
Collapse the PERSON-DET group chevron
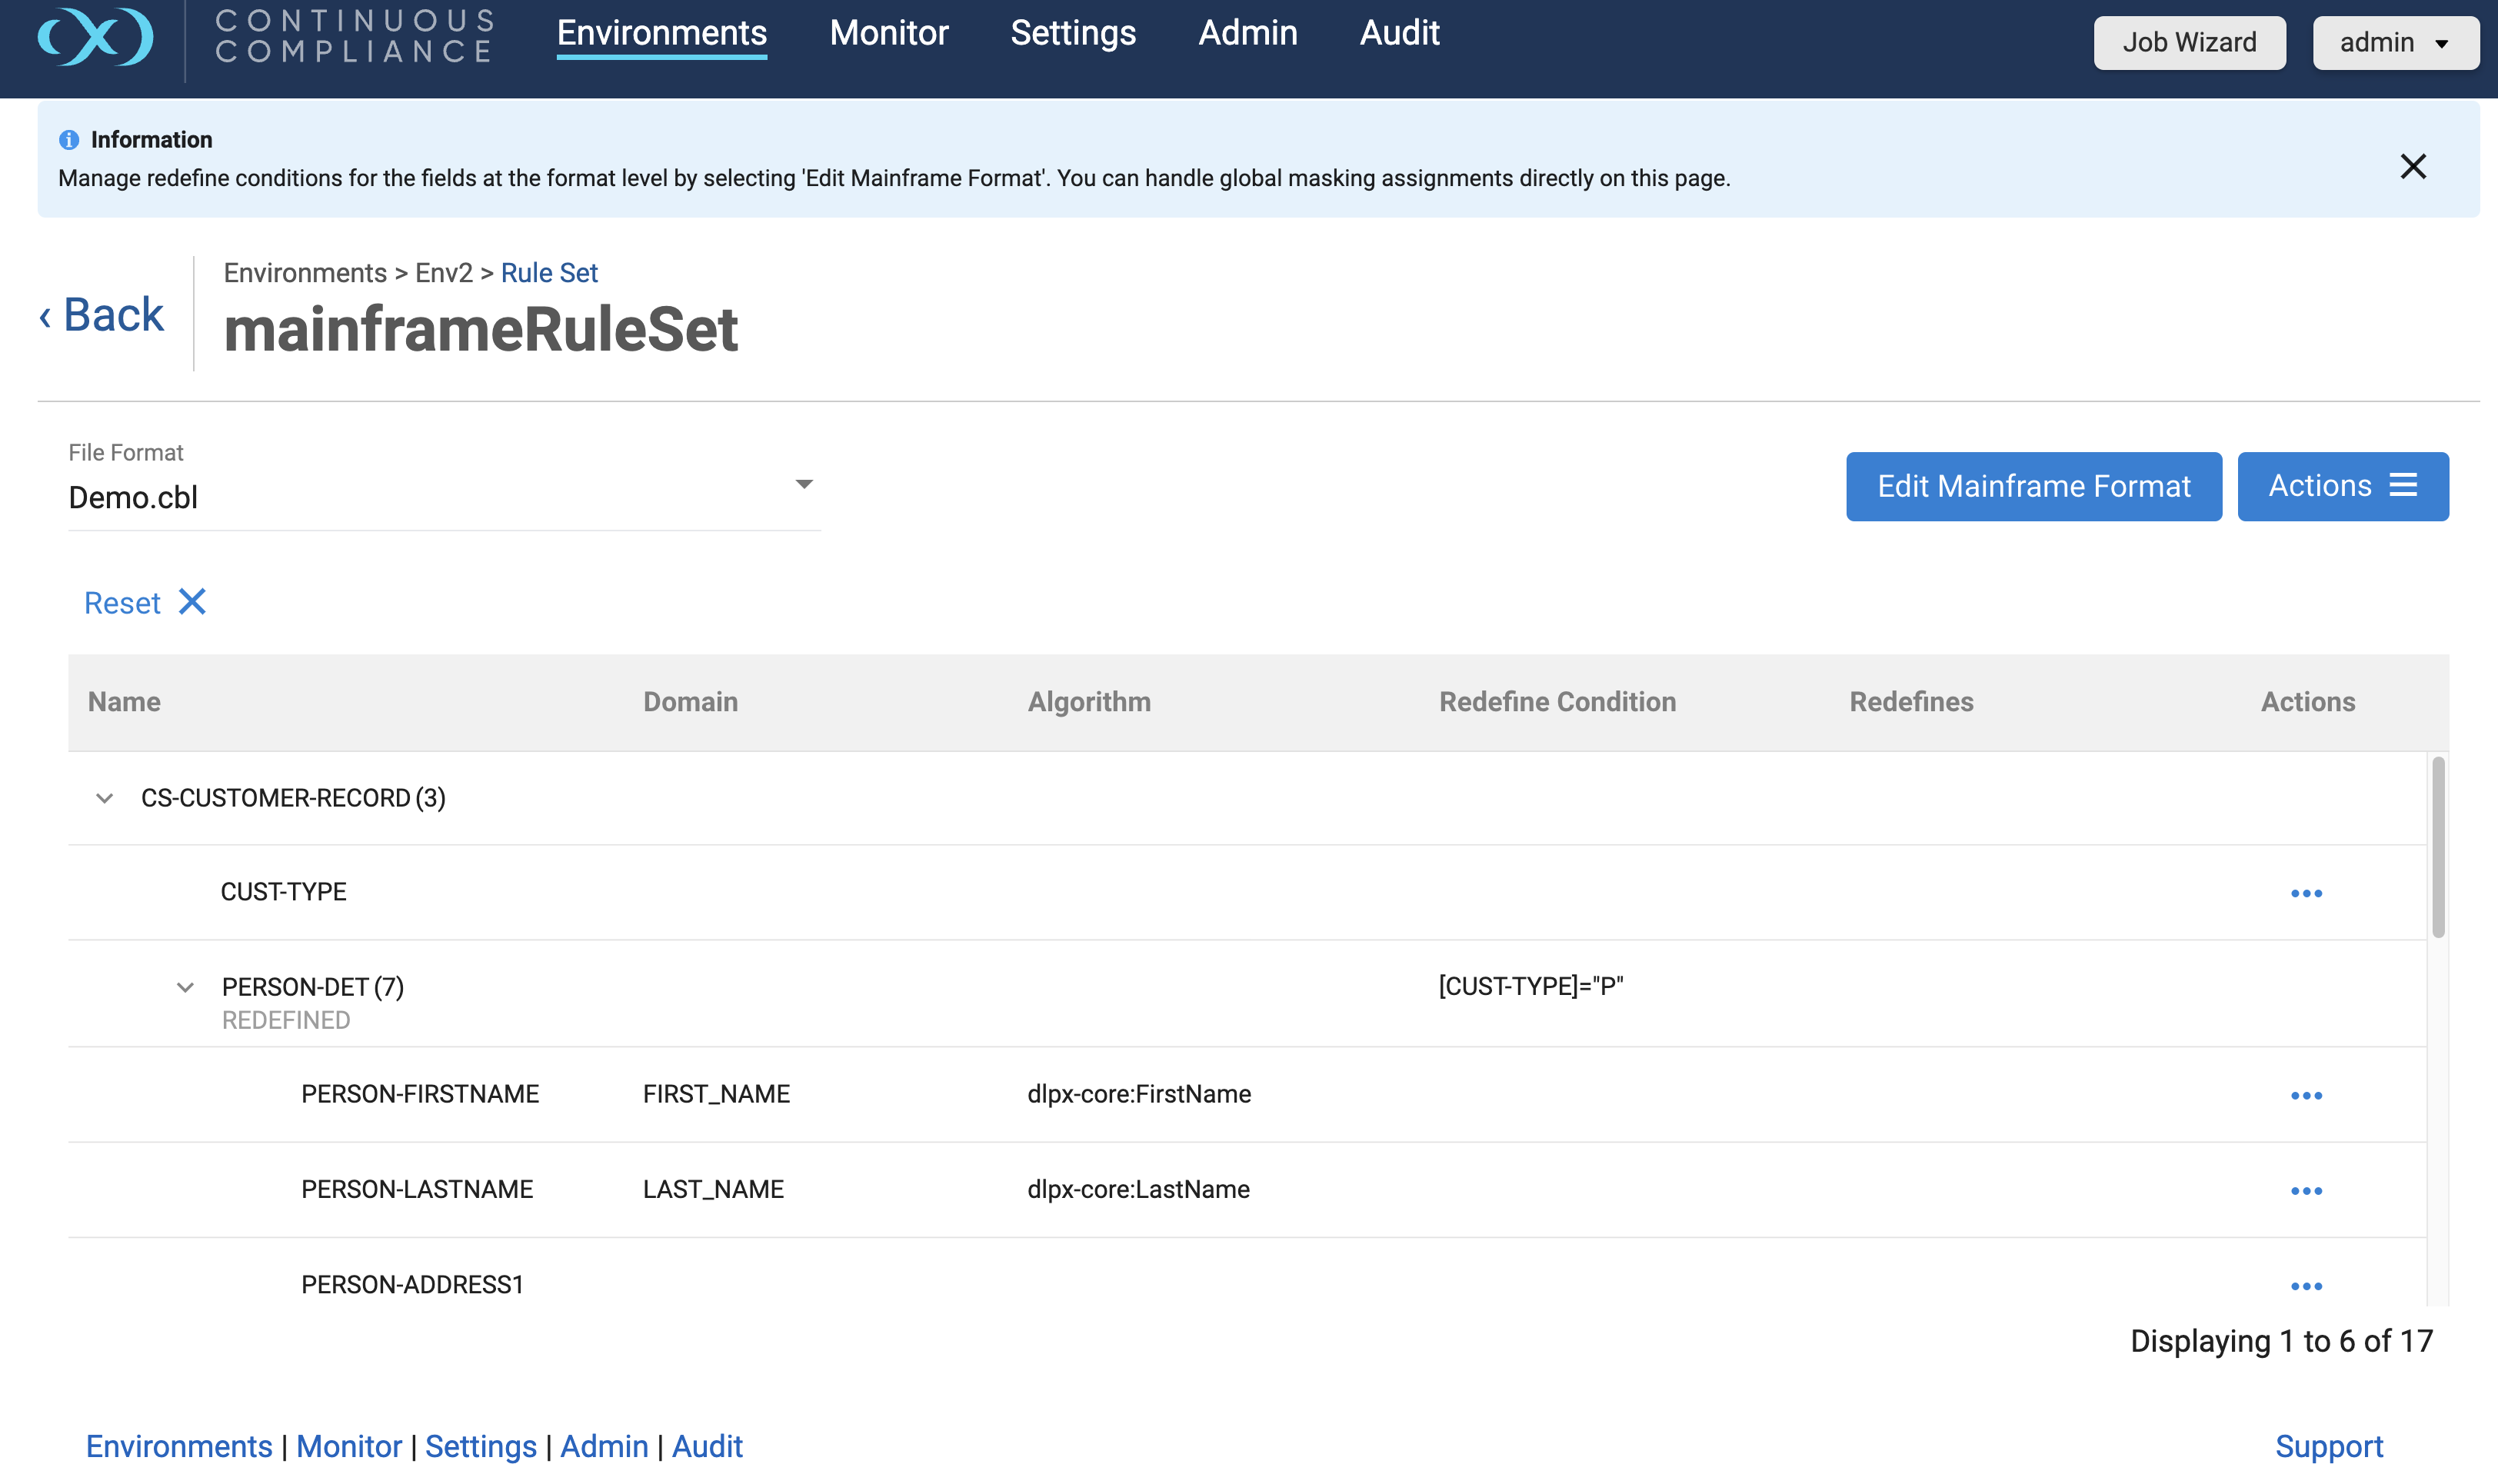(185, 987)
